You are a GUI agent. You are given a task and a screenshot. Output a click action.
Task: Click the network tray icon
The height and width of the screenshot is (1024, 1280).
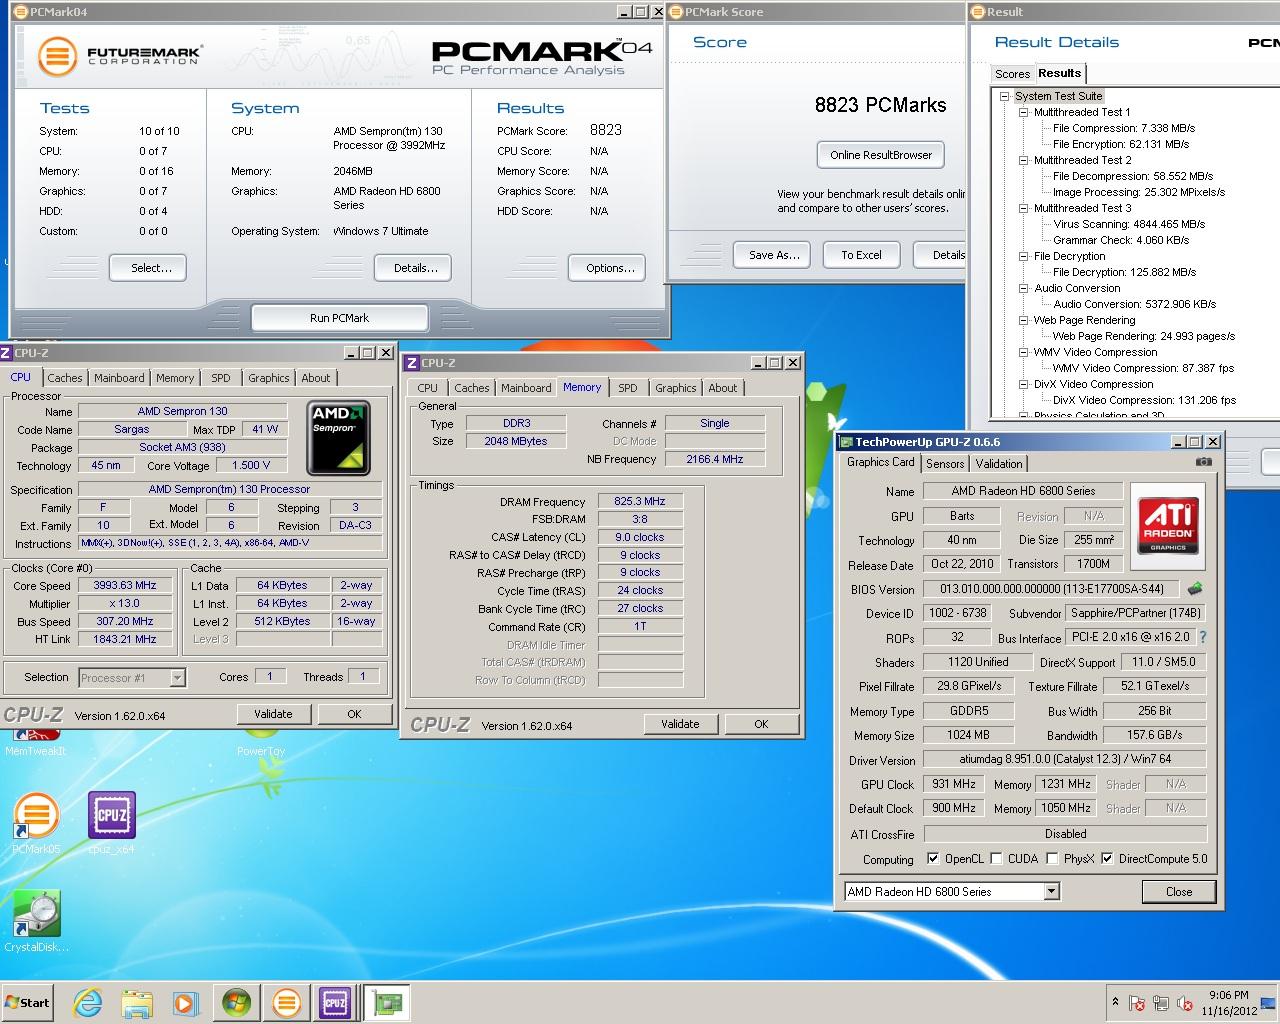coord(1161,1003)
